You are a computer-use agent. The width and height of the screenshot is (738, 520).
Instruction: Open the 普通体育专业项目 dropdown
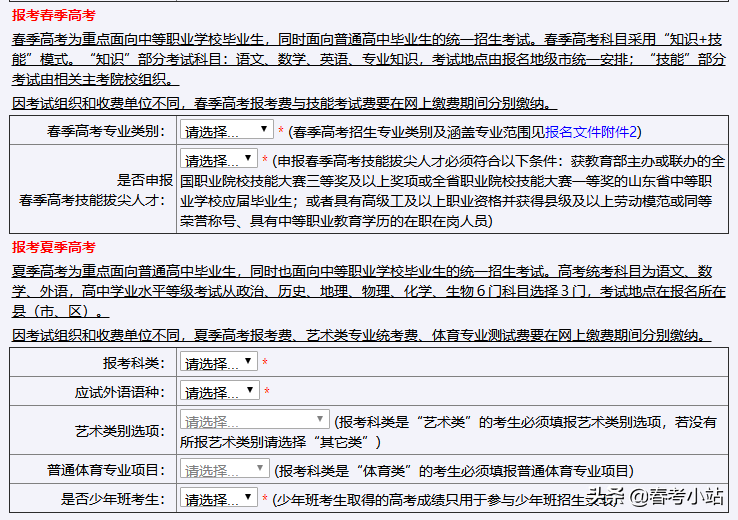pos(225,469)
